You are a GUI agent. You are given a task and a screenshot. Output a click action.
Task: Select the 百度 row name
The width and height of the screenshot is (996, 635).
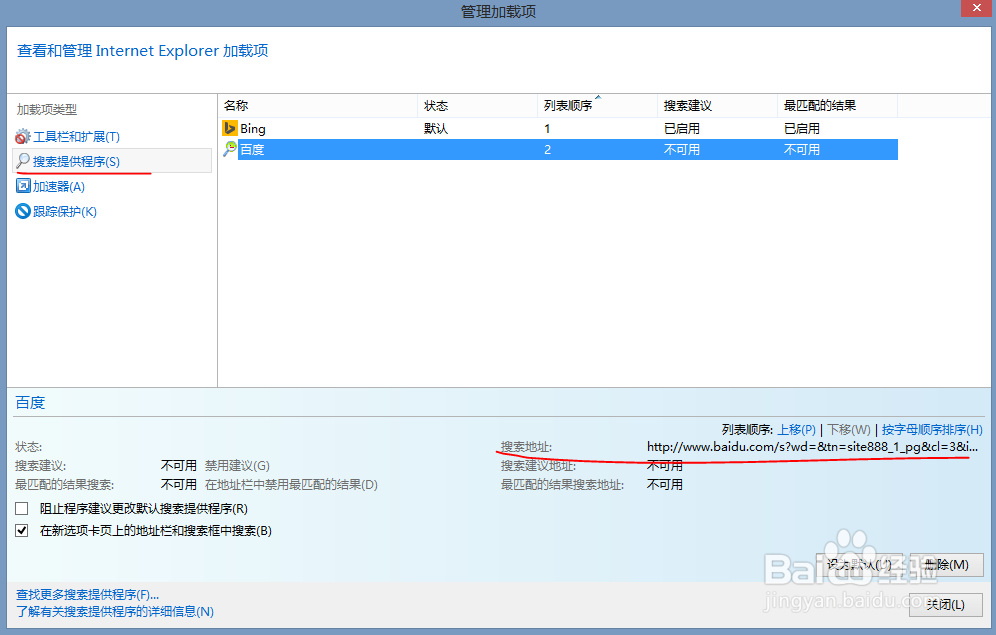pos(252,150)
